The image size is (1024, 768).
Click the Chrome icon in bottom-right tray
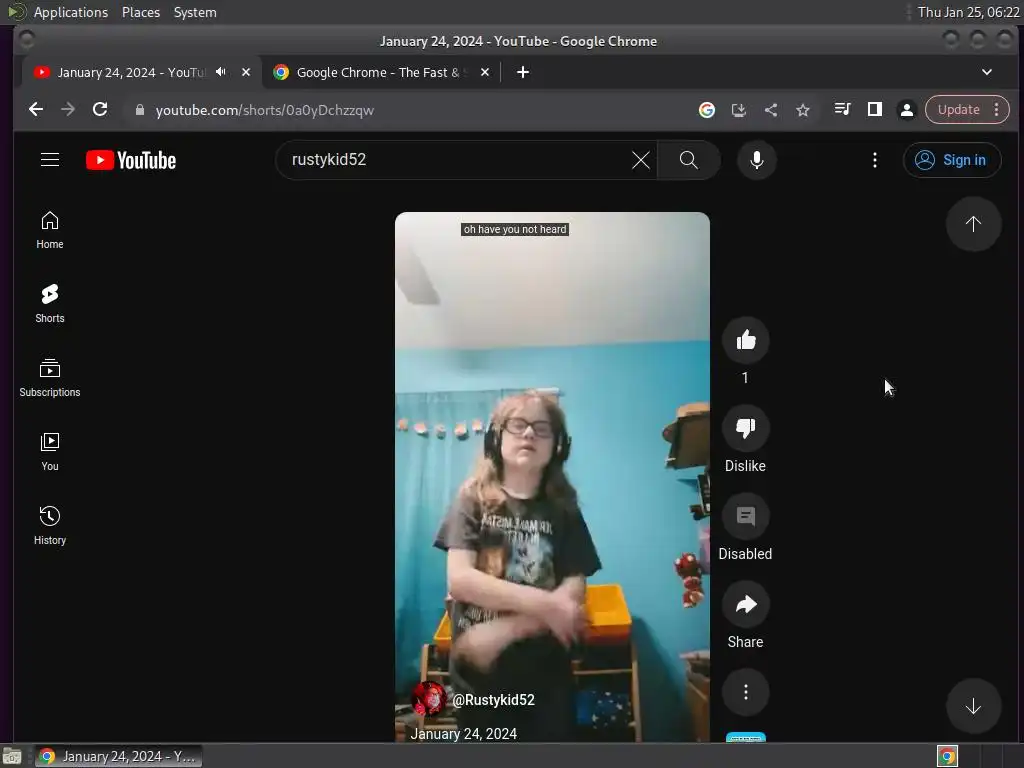coord(947,756)
